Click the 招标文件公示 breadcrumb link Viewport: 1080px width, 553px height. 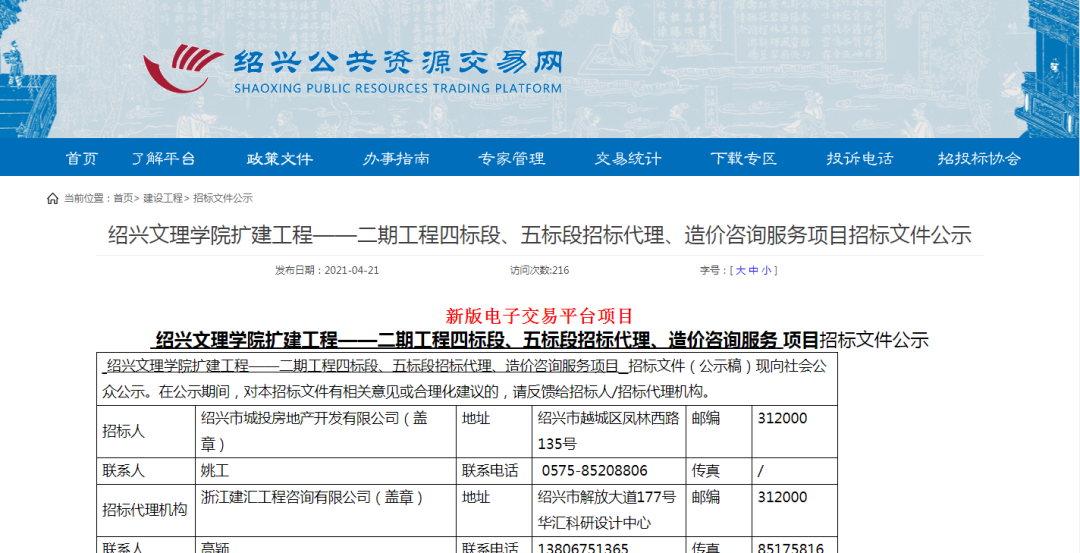tap(223, 198)
